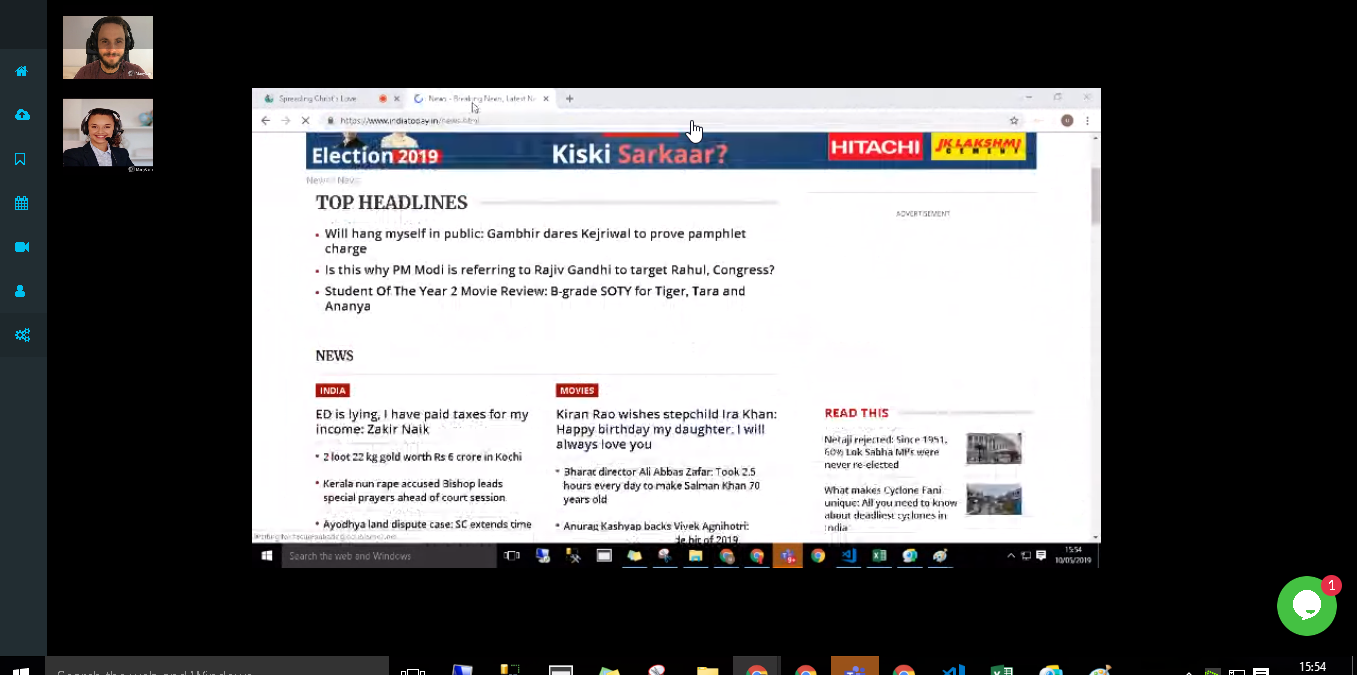The image size is (1357, 675).
Task: Open Ayodhya land dispute case story
Action: click(x=427, y=524)
